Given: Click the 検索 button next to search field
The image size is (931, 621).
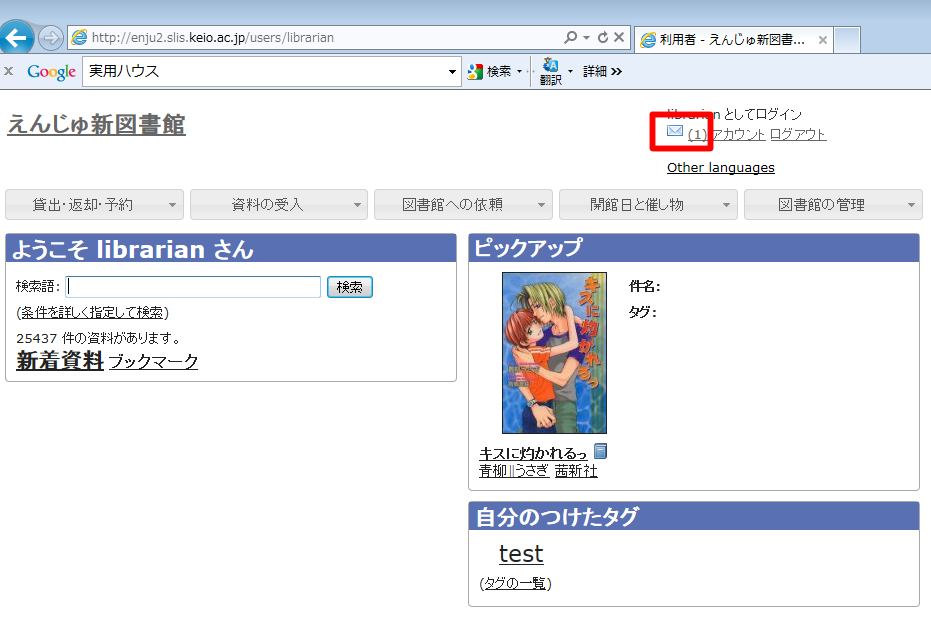Looking at the screenshot, I should pos(350,287).
